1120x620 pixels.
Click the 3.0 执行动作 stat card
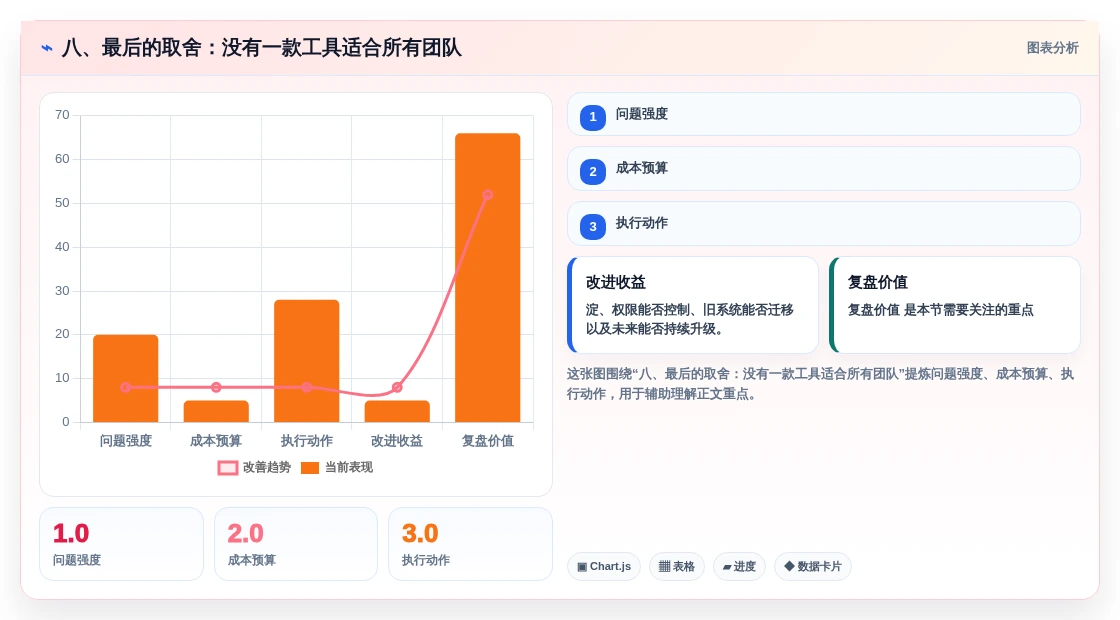(x=470, y=544)
